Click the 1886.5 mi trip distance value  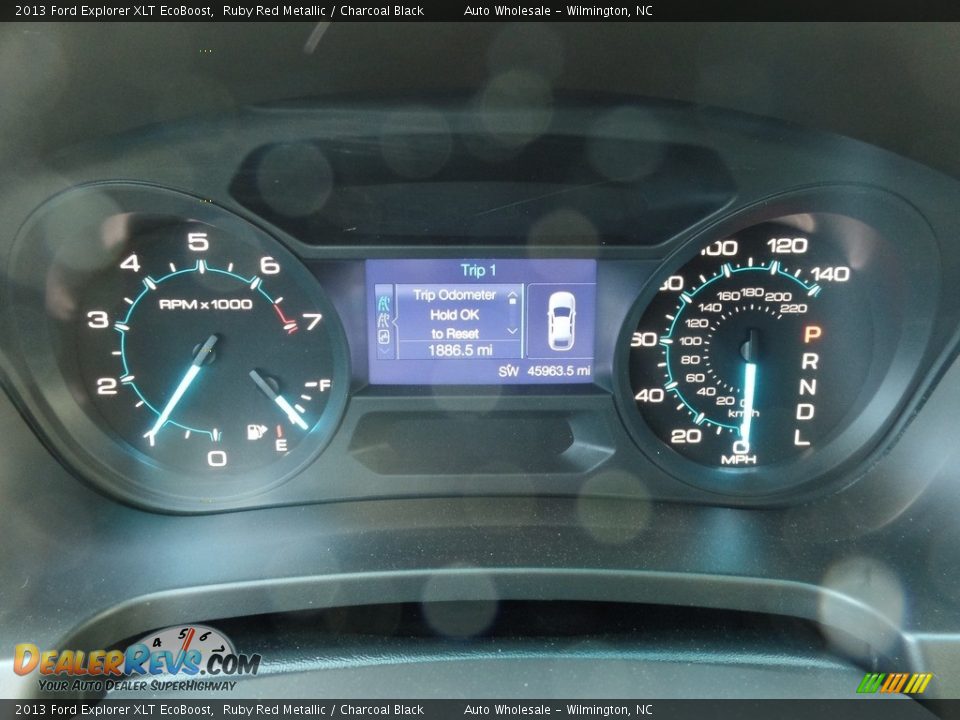(x=459, y=350)
